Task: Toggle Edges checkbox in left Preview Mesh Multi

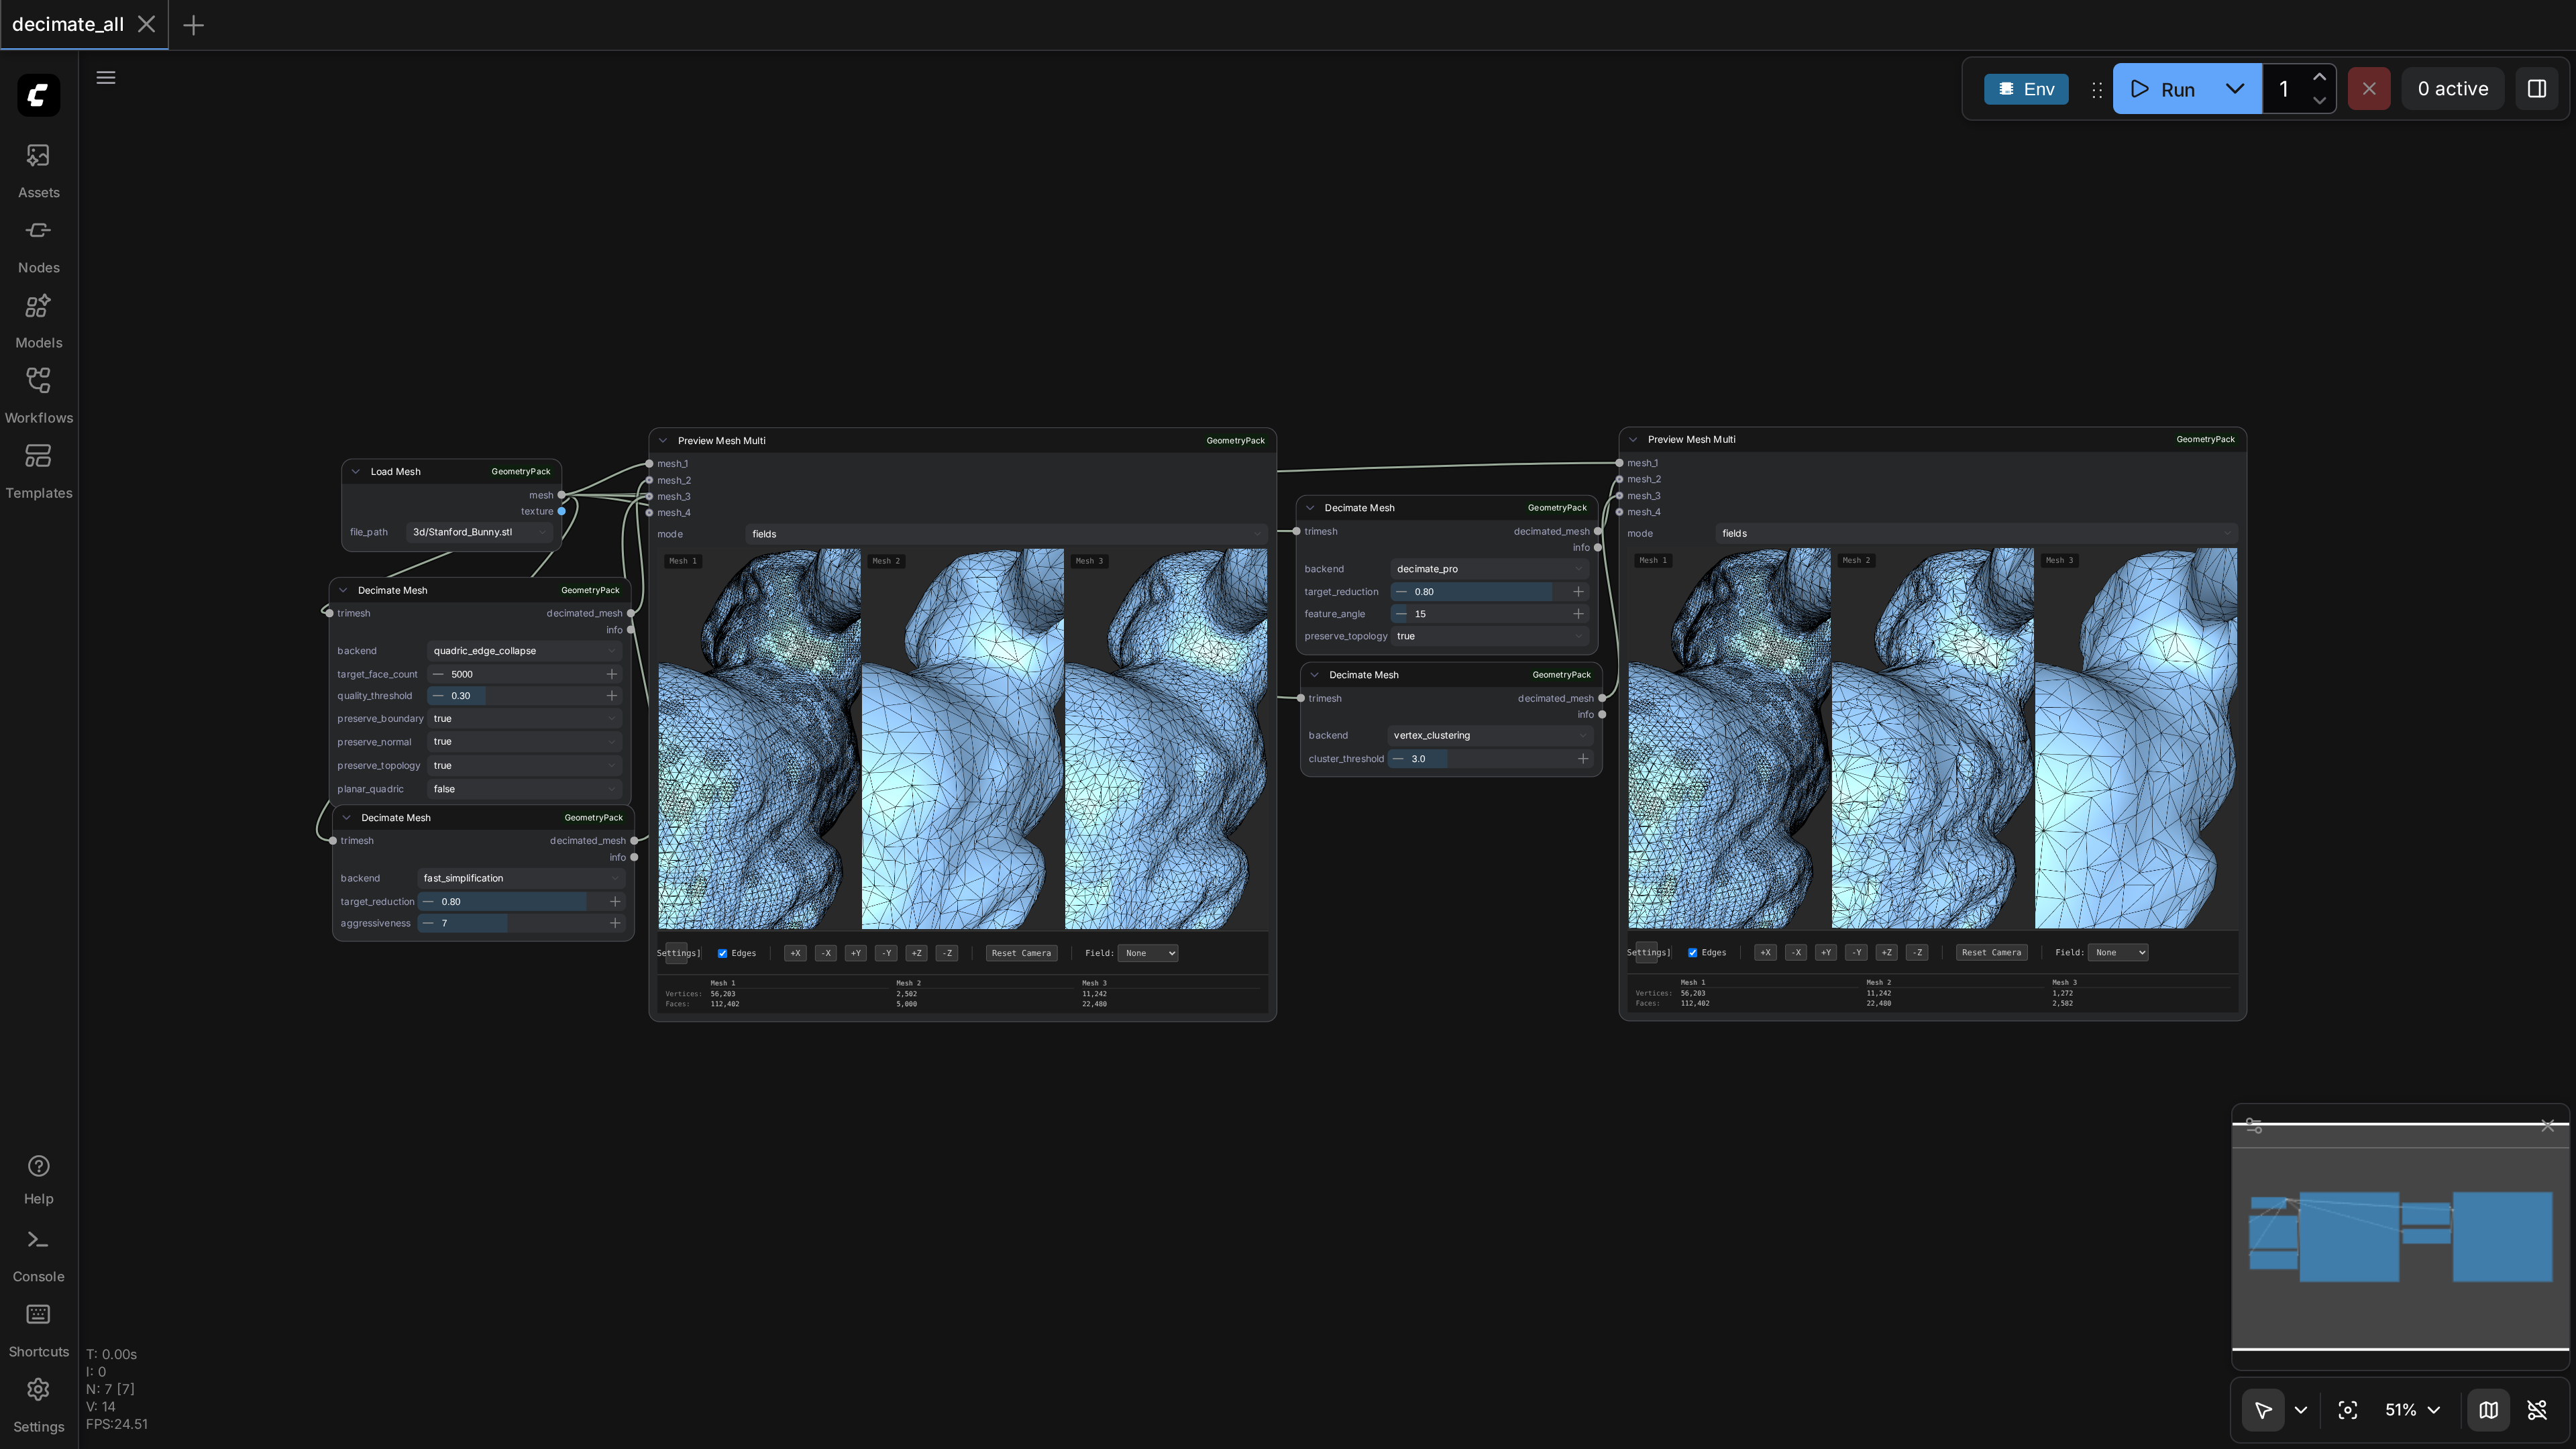Action: (x=722, y=953)
